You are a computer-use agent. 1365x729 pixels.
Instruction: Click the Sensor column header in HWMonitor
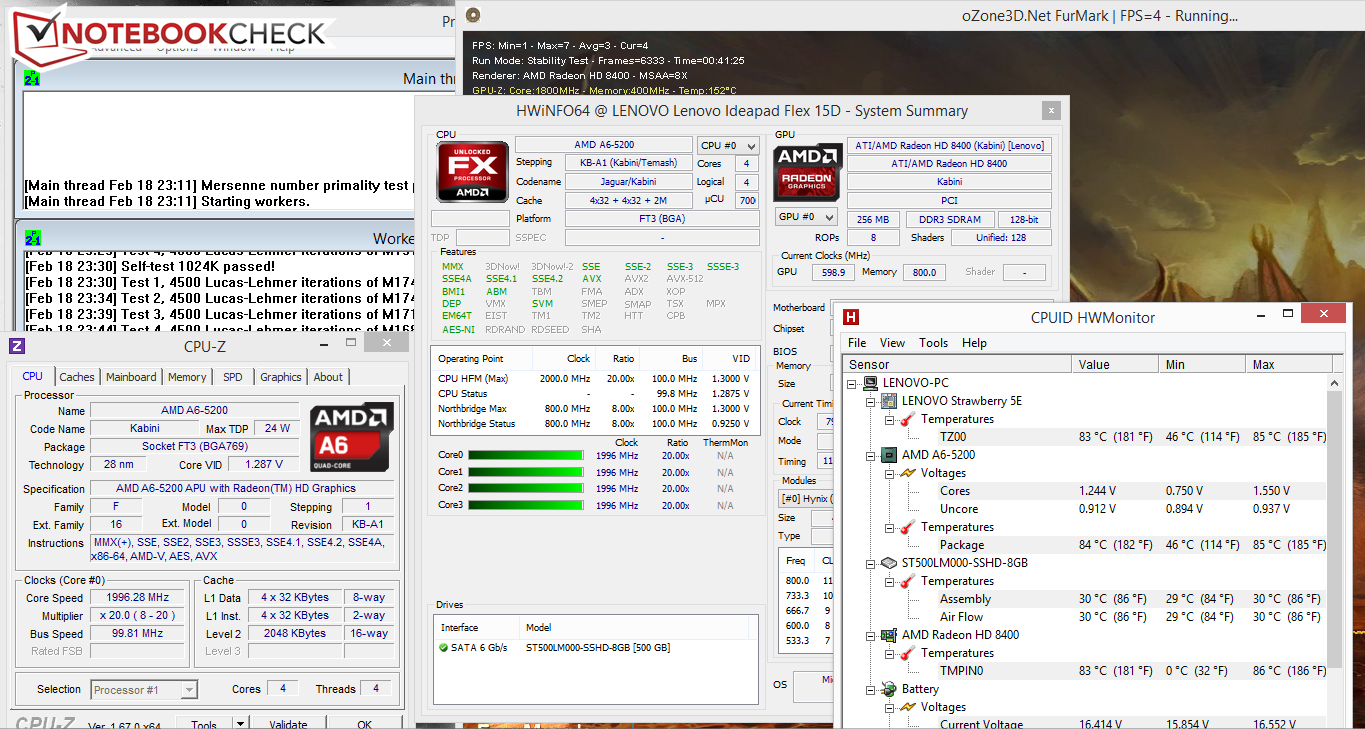click(x=957, y=364)
